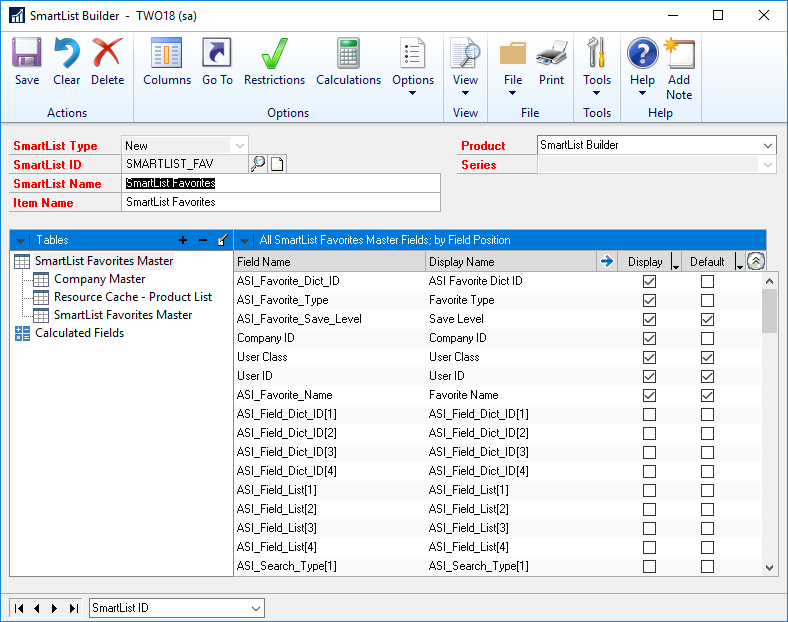Screen dimensions: 788x622
Task: Open the Tools menu arrow
Action: click(596, 93)
